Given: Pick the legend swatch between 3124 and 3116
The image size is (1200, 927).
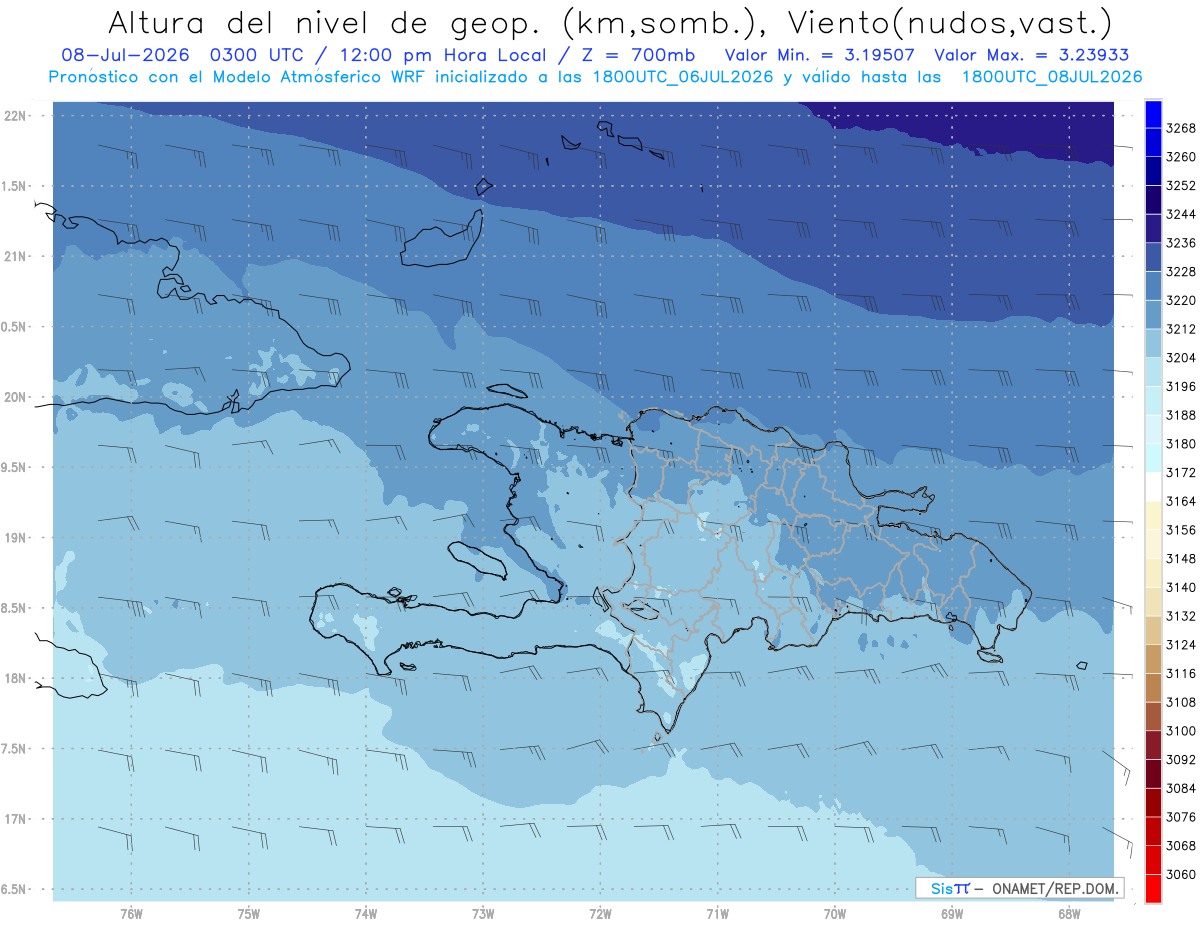Looking at the screenshot, I should pos(1153,659).
